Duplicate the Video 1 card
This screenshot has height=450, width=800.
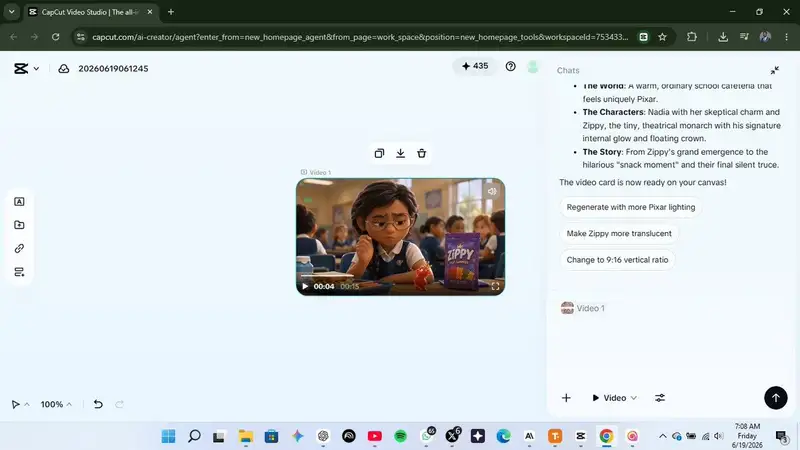pyautogui.click(x=379, y=153)
